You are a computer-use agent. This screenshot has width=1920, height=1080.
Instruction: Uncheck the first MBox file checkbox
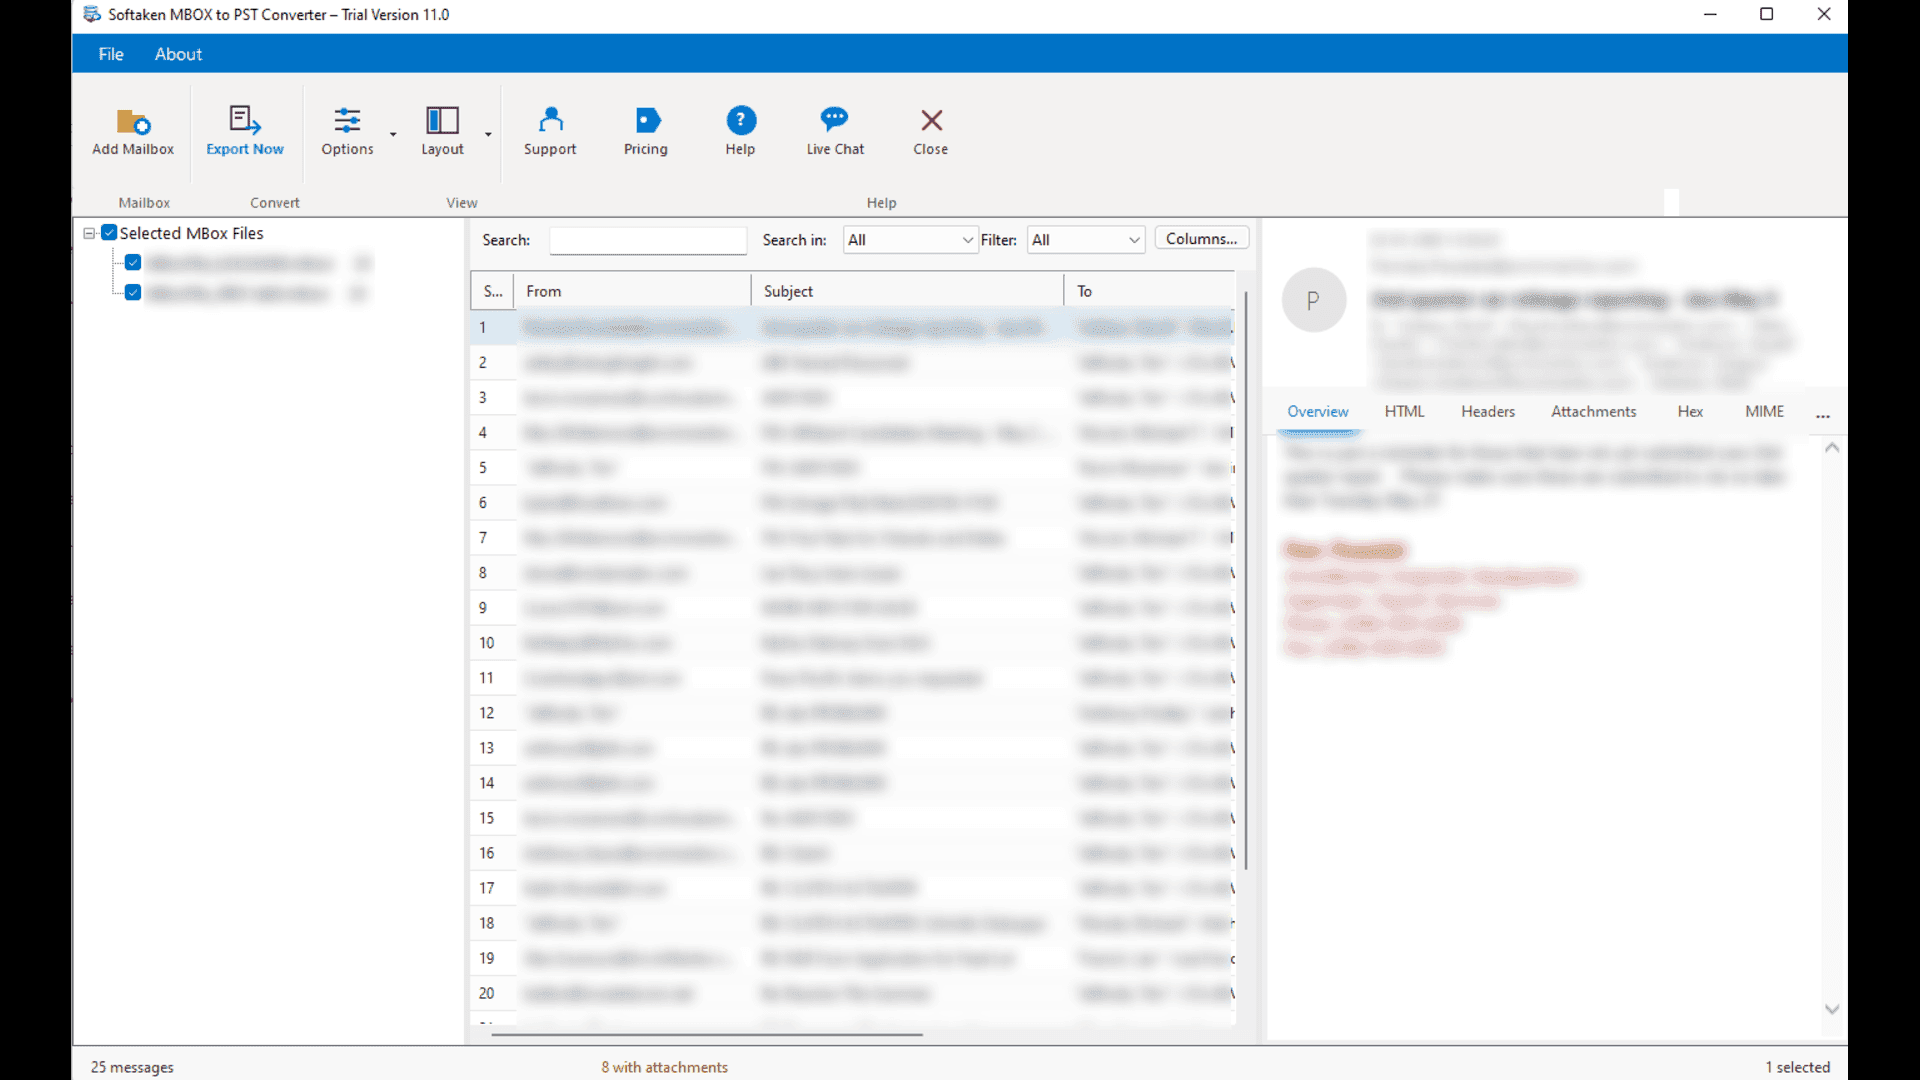[133, 263]
